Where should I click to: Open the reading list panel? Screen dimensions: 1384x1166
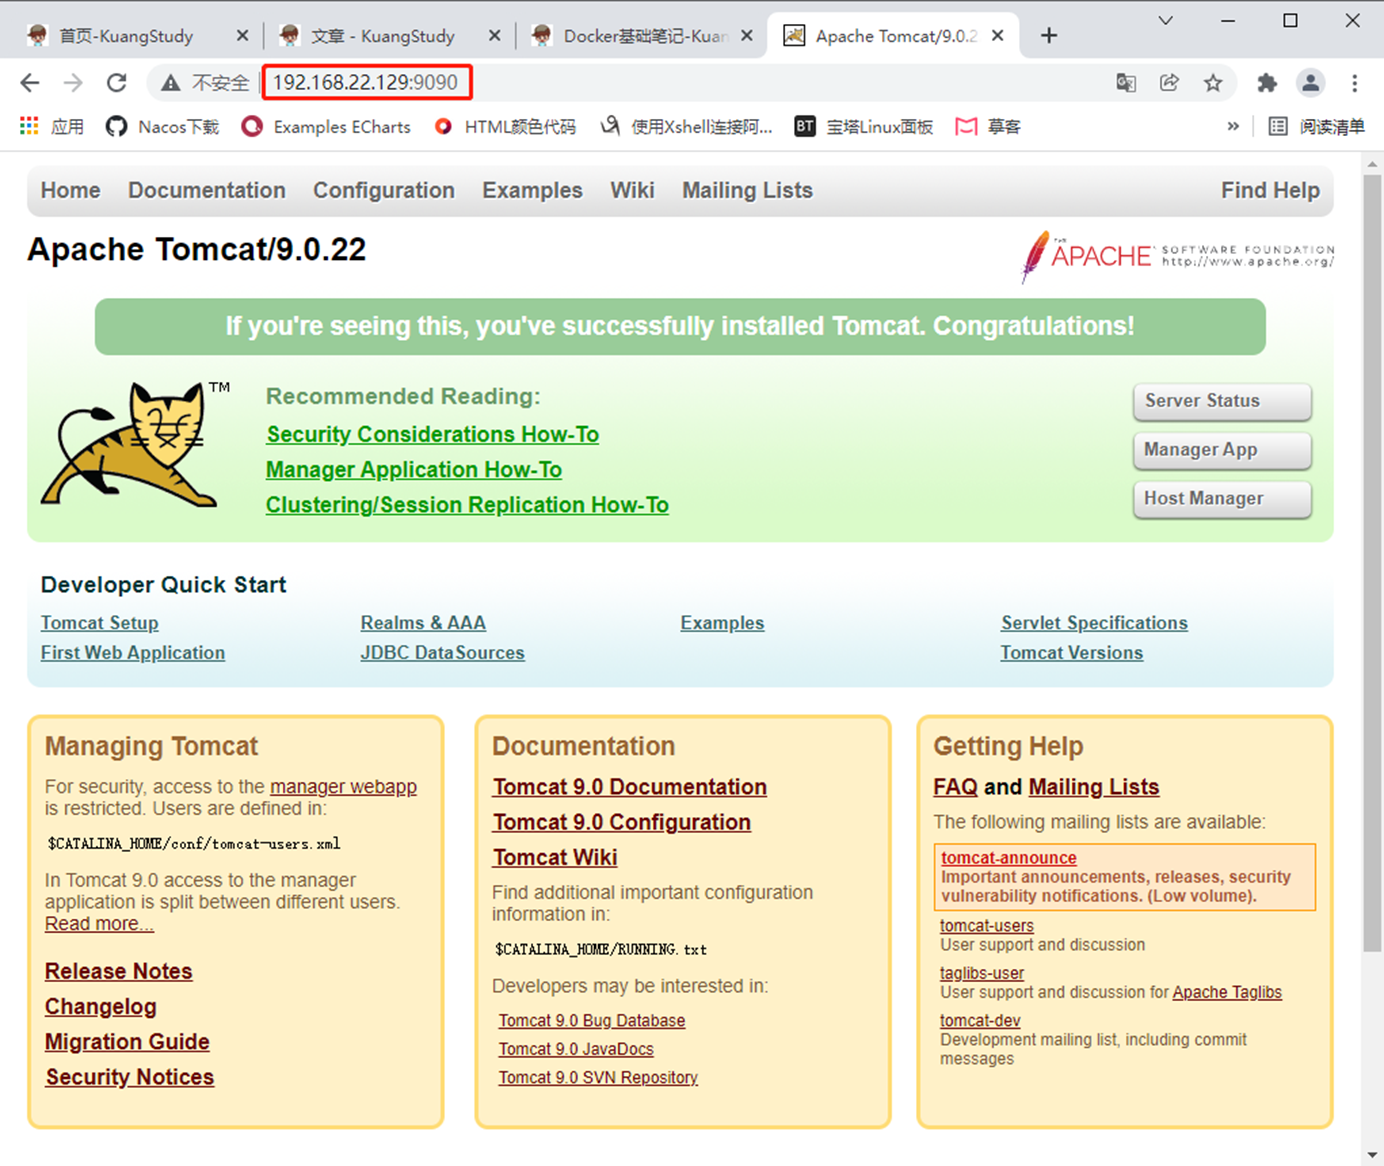(x=1316, y=126)
